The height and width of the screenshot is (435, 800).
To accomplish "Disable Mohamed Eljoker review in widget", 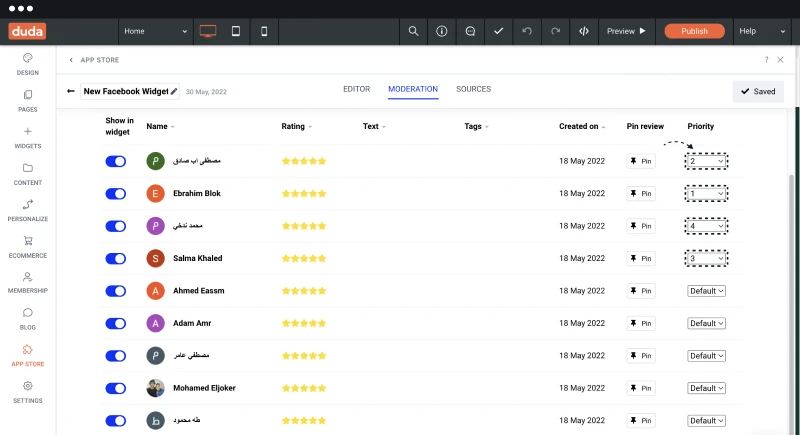I will [116, 388].
